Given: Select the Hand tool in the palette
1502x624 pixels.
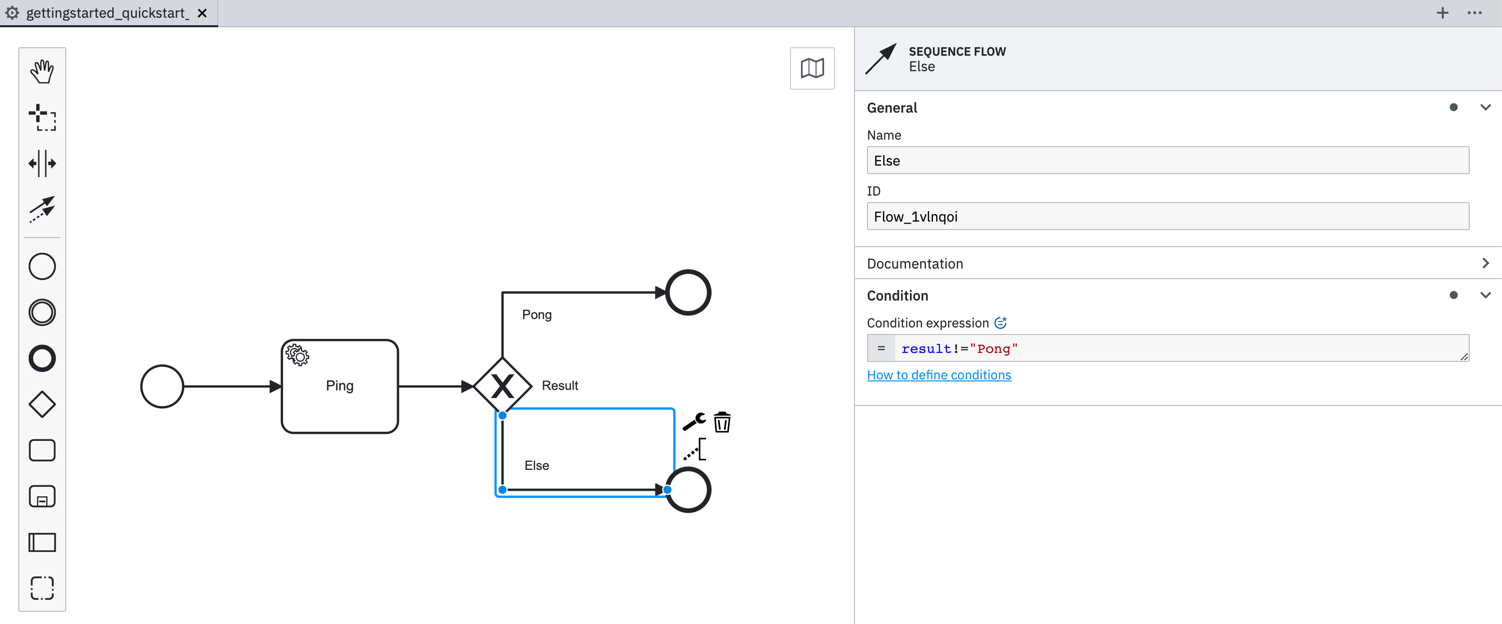Looking at the screenshot, I should pyautogui.click(x=42, y=71).
